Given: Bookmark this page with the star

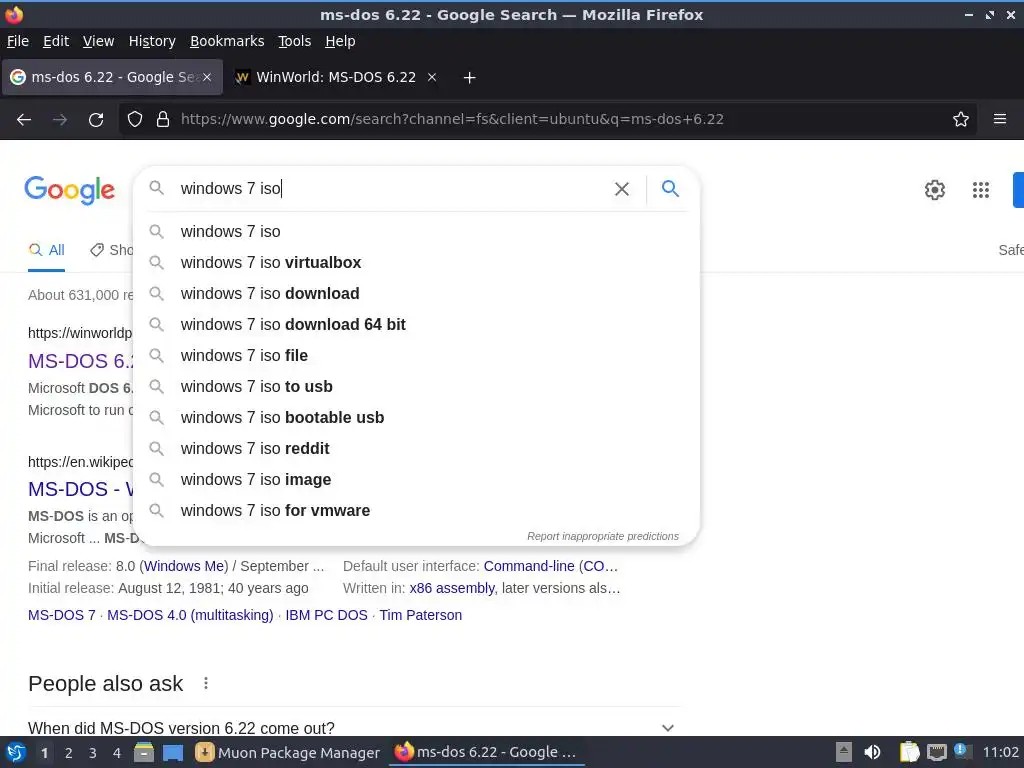Looking at the screenshot, I should 961,120.
